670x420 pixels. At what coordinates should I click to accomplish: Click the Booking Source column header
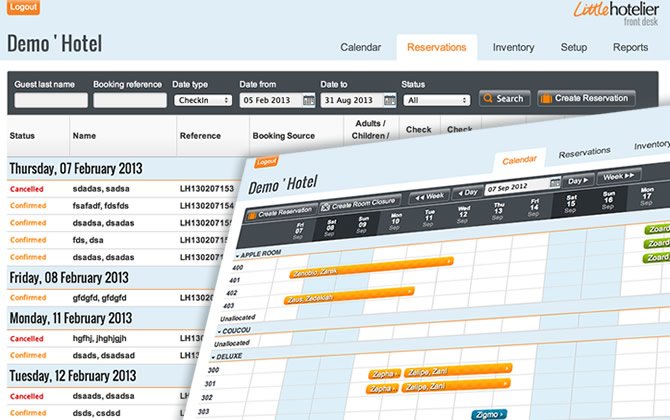(x=284, y=136)
